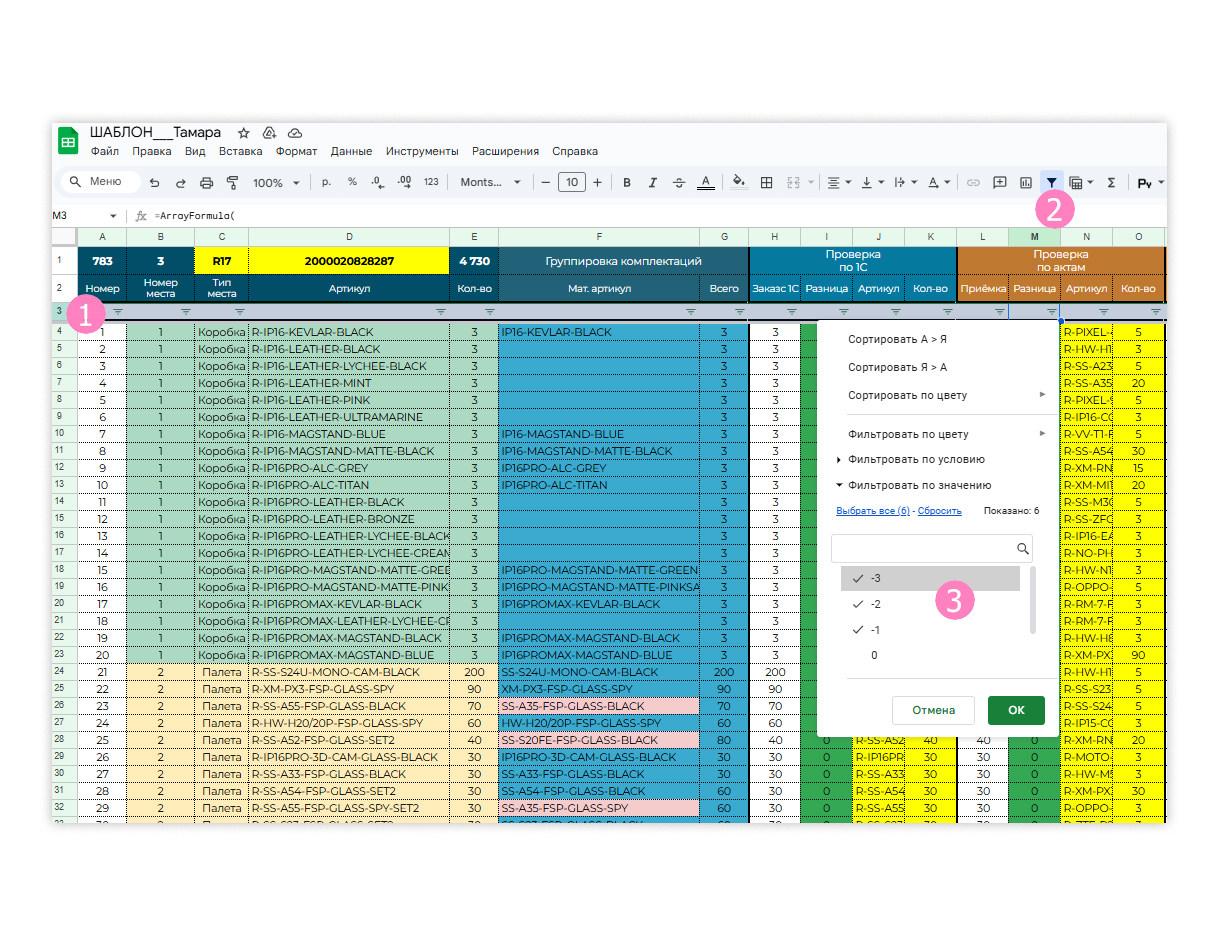Open the Functions sigma icon
Viewport: 1219px width, 945px height.
[x=1111, y=183]
